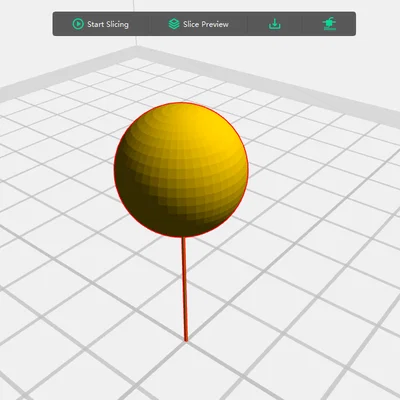Click the play icon beside Start Slicing

(78, 24)
